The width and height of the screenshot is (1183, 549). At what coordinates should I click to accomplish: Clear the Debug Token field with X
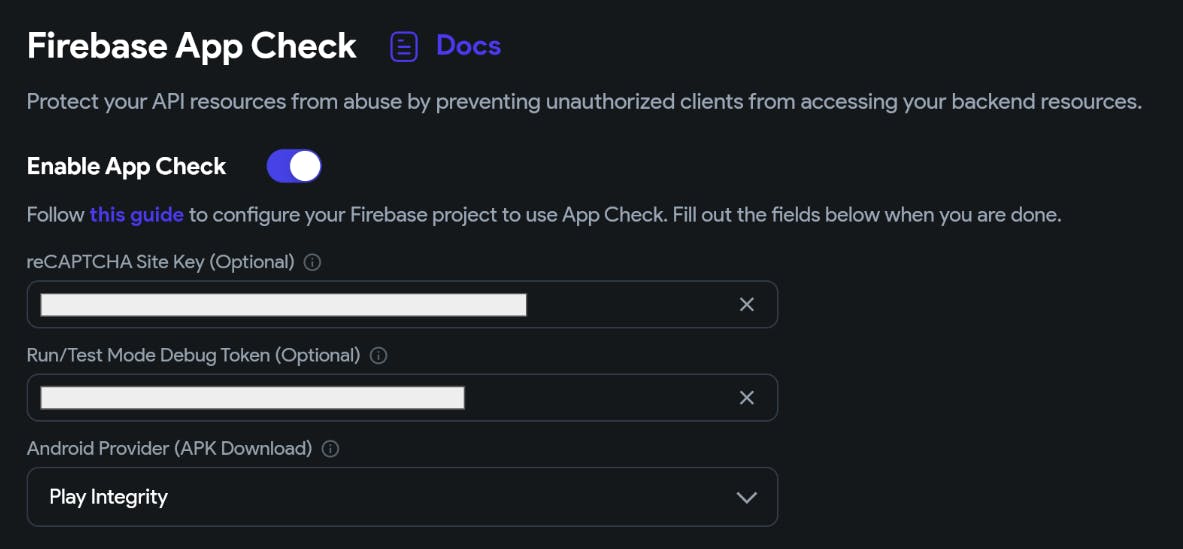(x=746, y=398)
